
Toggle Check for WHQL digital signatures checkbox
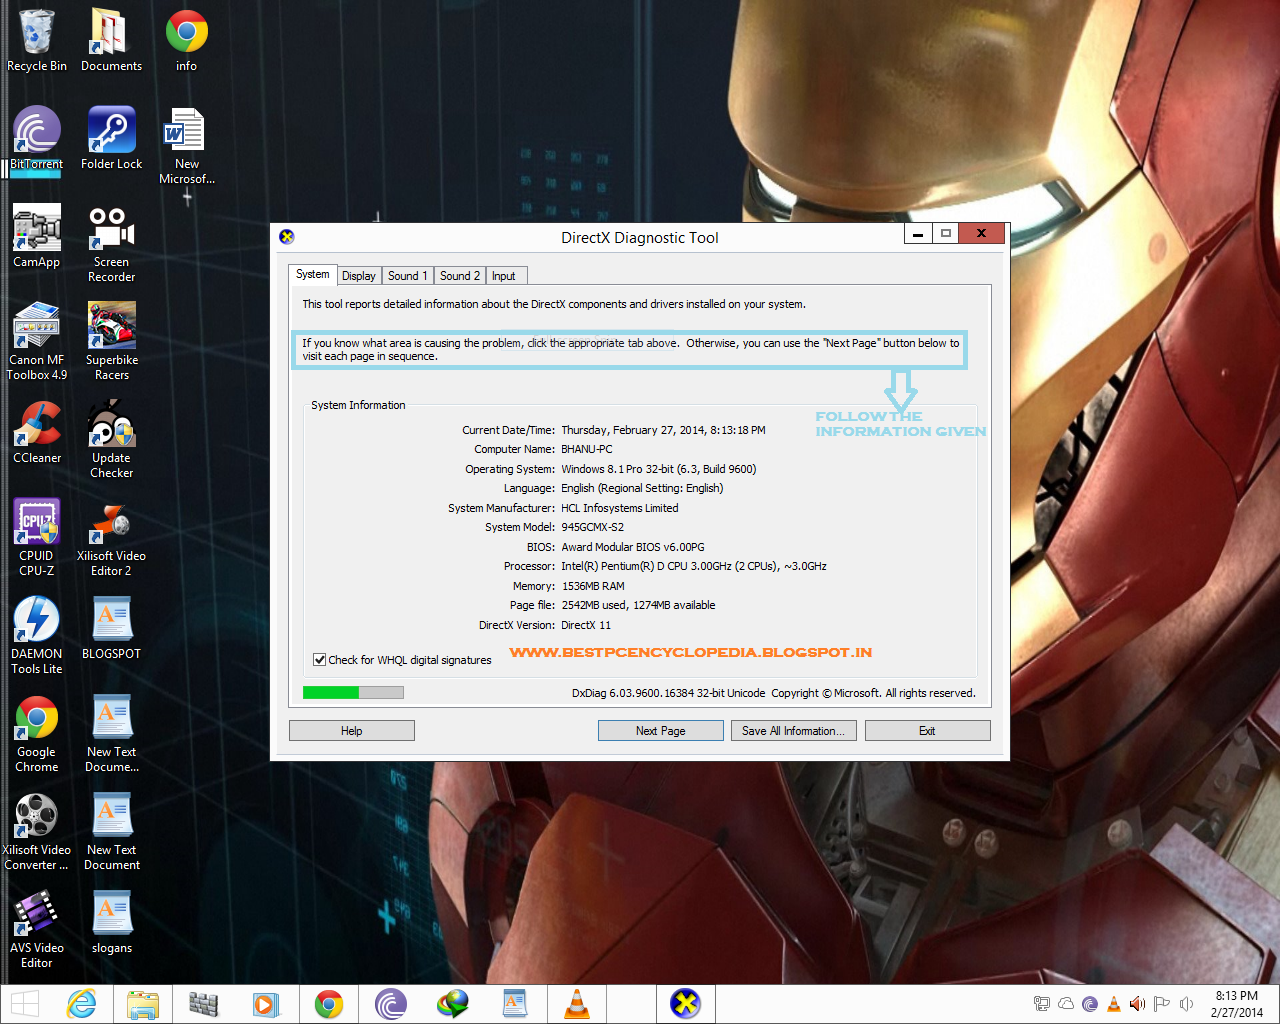[x=320, y=660]
